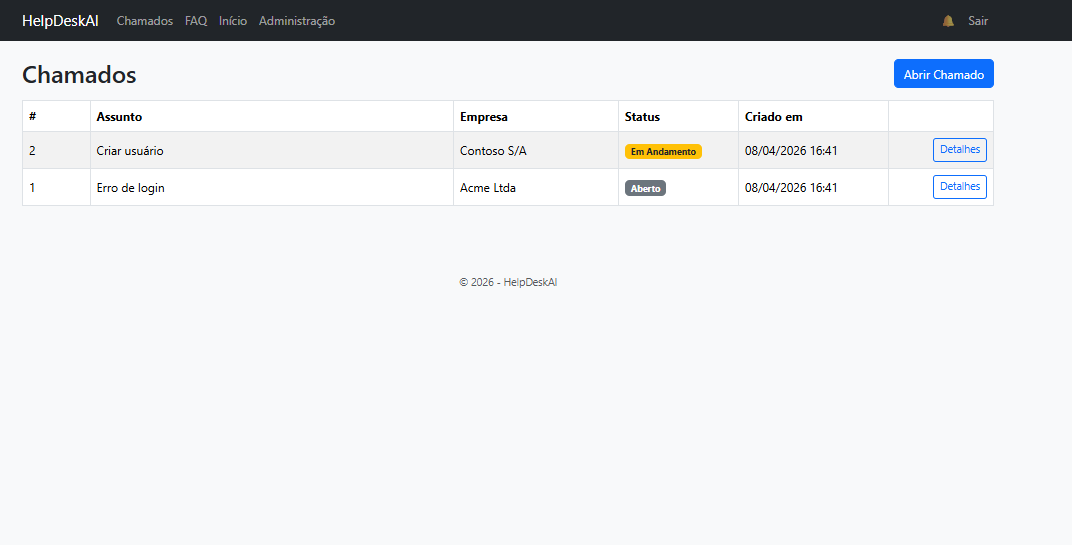
Task: Click ticket number 1 cell
Action: pyautogui.click(x=56, y=187)
